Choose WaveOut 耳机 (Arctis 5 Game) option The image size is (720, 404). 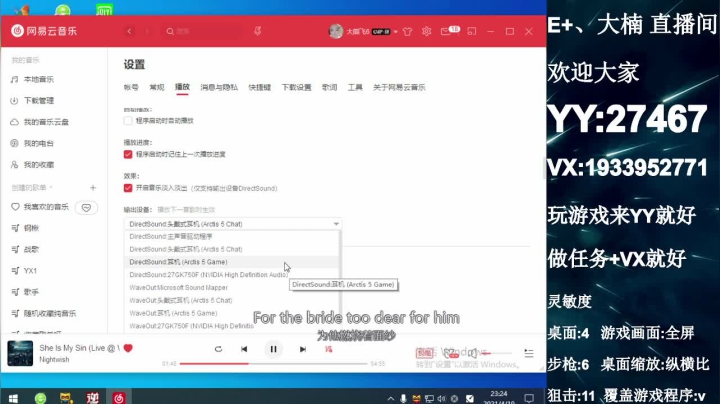click(x=232, y=314)
